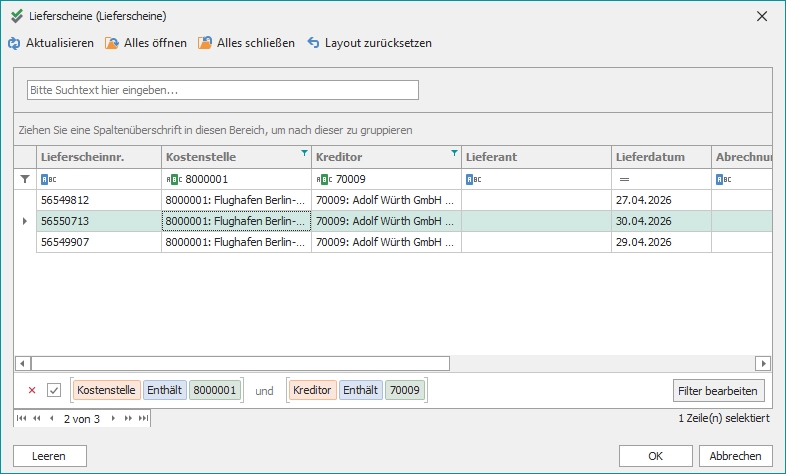The width and height of the screenshot is (786, 474).
Task: Click Lieferant filter condition icon
Action: click(474, 179)
